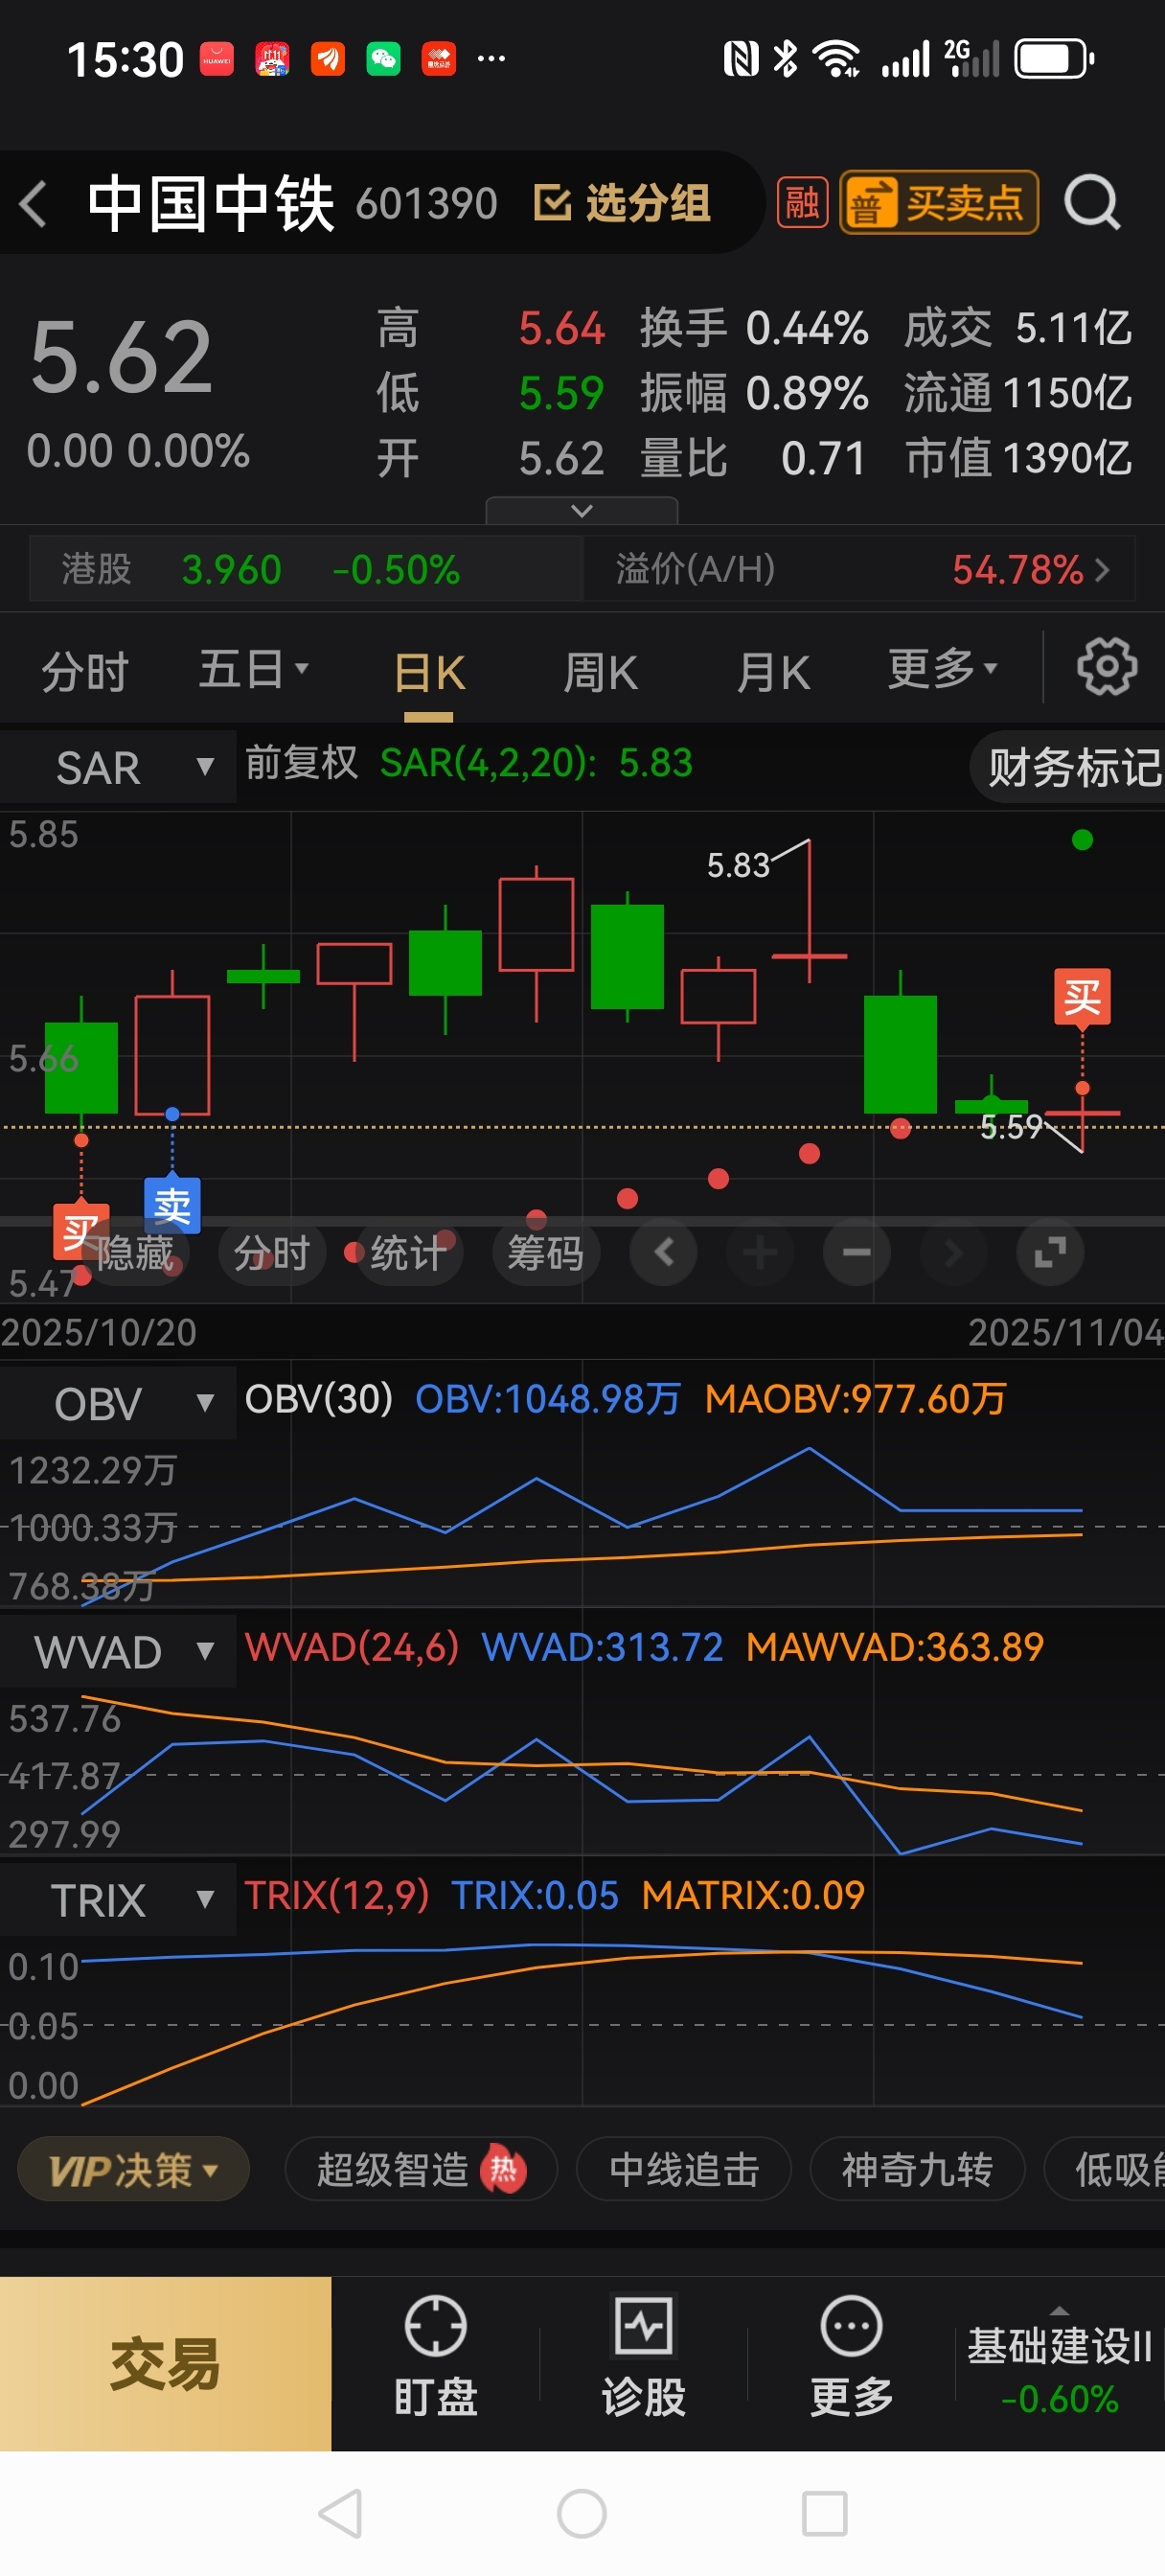Open the 交易 trade button
The width and height of the screenshot is (1165, 2576).
click(165, 2364)
